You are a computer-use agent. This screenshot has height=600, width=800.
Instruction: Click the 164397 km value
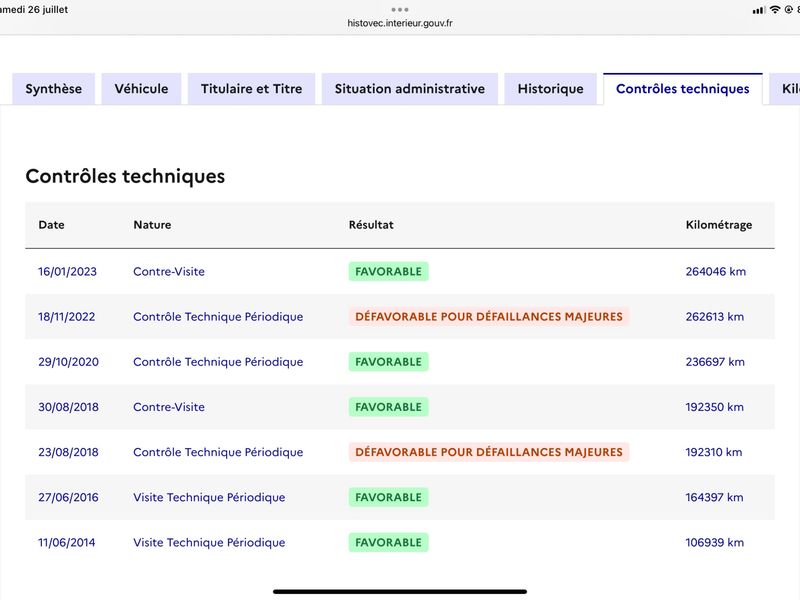click(x=714, y=497)
